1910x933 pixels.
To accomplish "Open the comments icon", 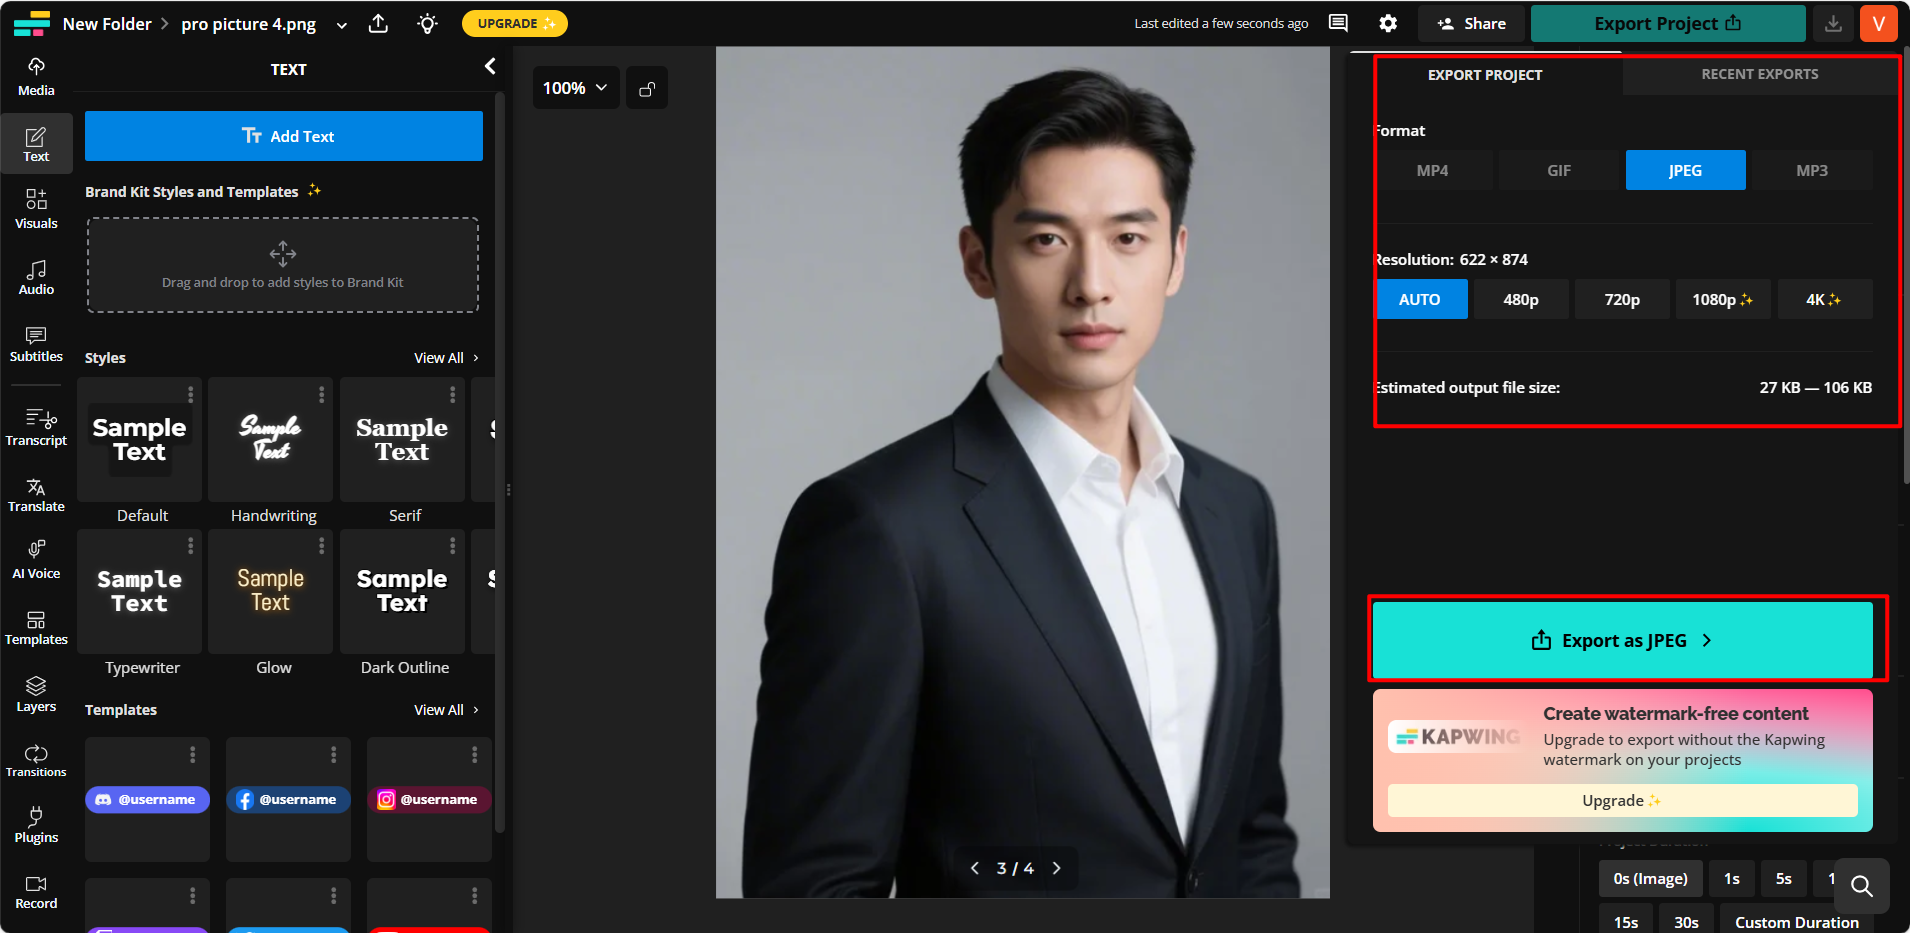I will click(x=1338, y=23).
